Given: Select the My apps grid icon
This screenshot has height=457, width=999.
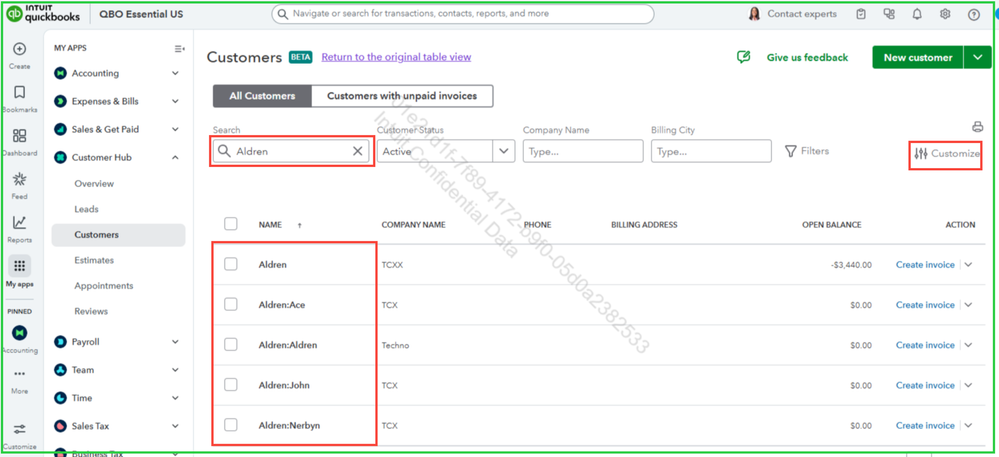Looking at the screenshot, I should click(19, 266).
